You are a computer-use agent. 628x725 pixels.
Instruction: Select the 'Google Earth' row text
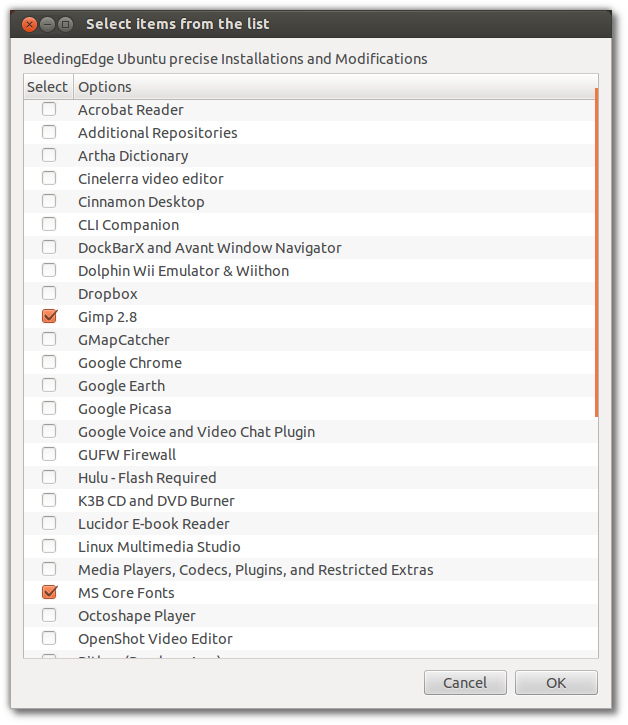(x=121, y=386)
